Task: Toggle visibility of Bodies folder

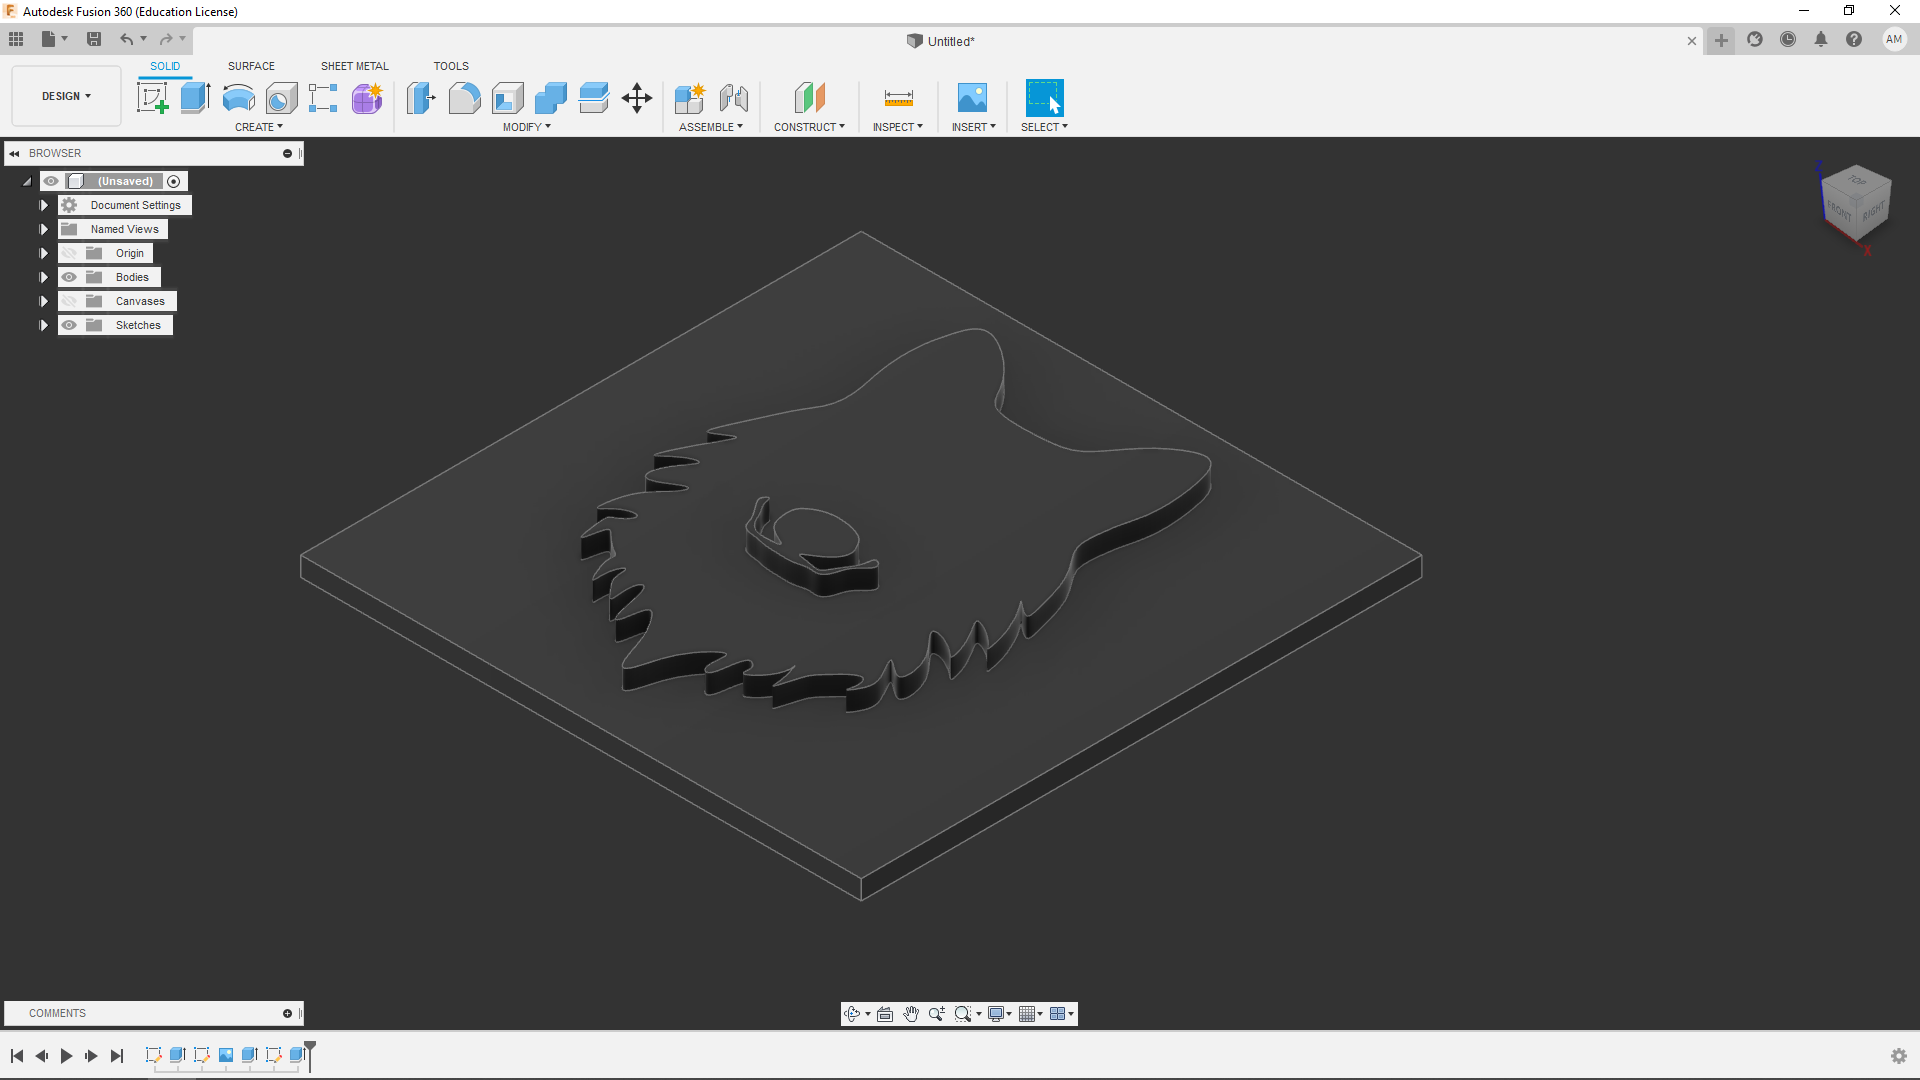Action: click(x=69, y=277)
